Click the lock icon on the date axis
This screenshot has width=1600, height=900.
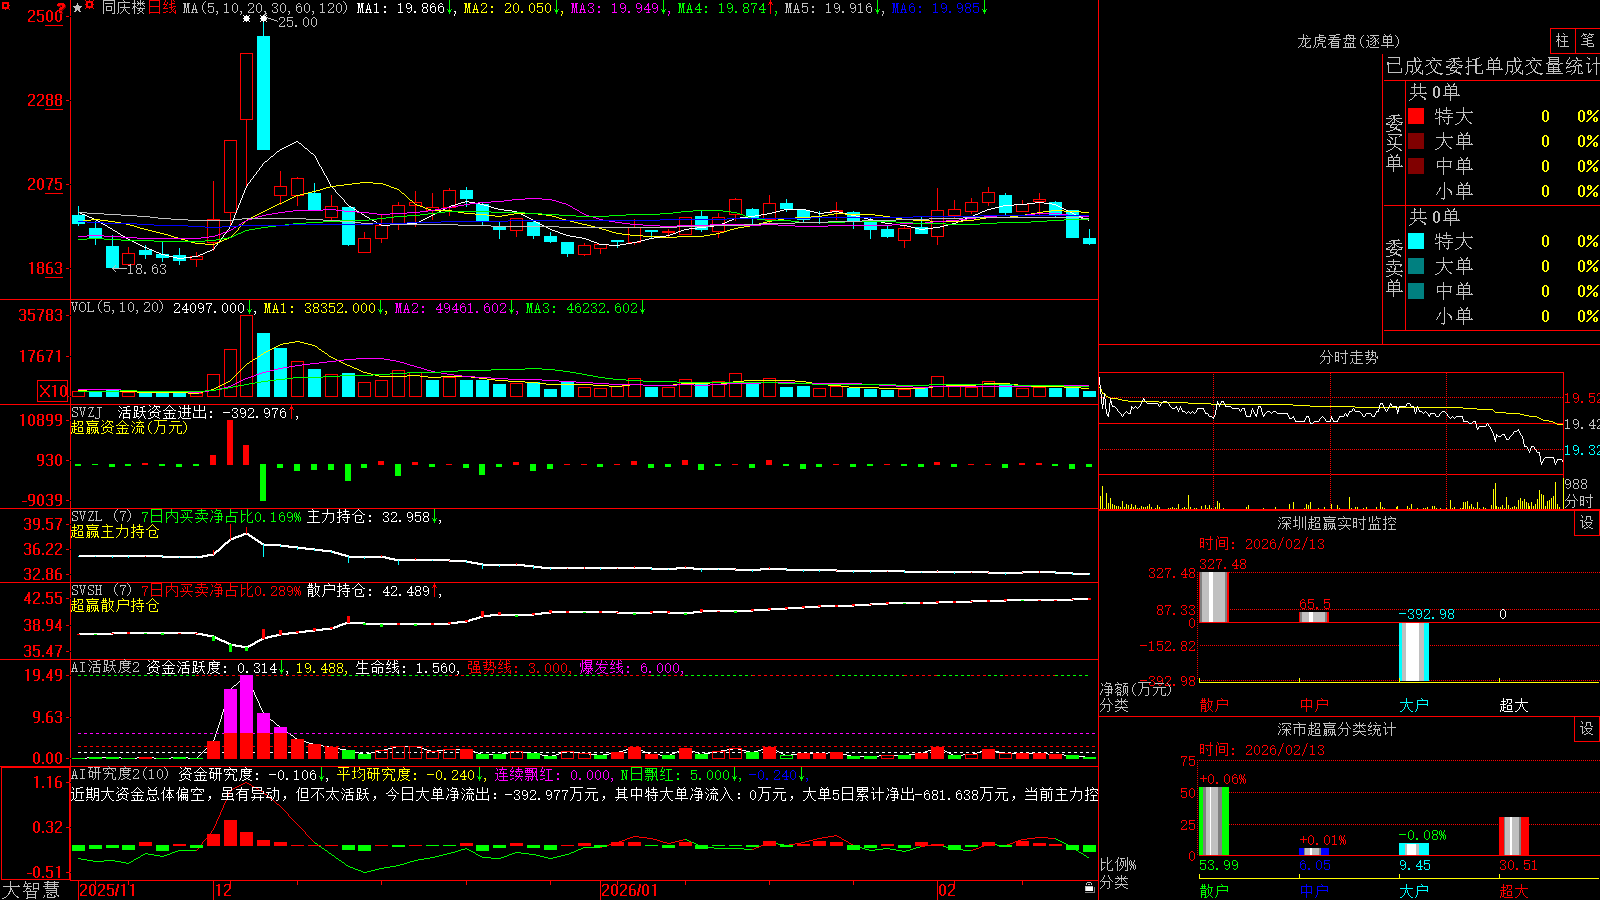tap(1089, 887)
